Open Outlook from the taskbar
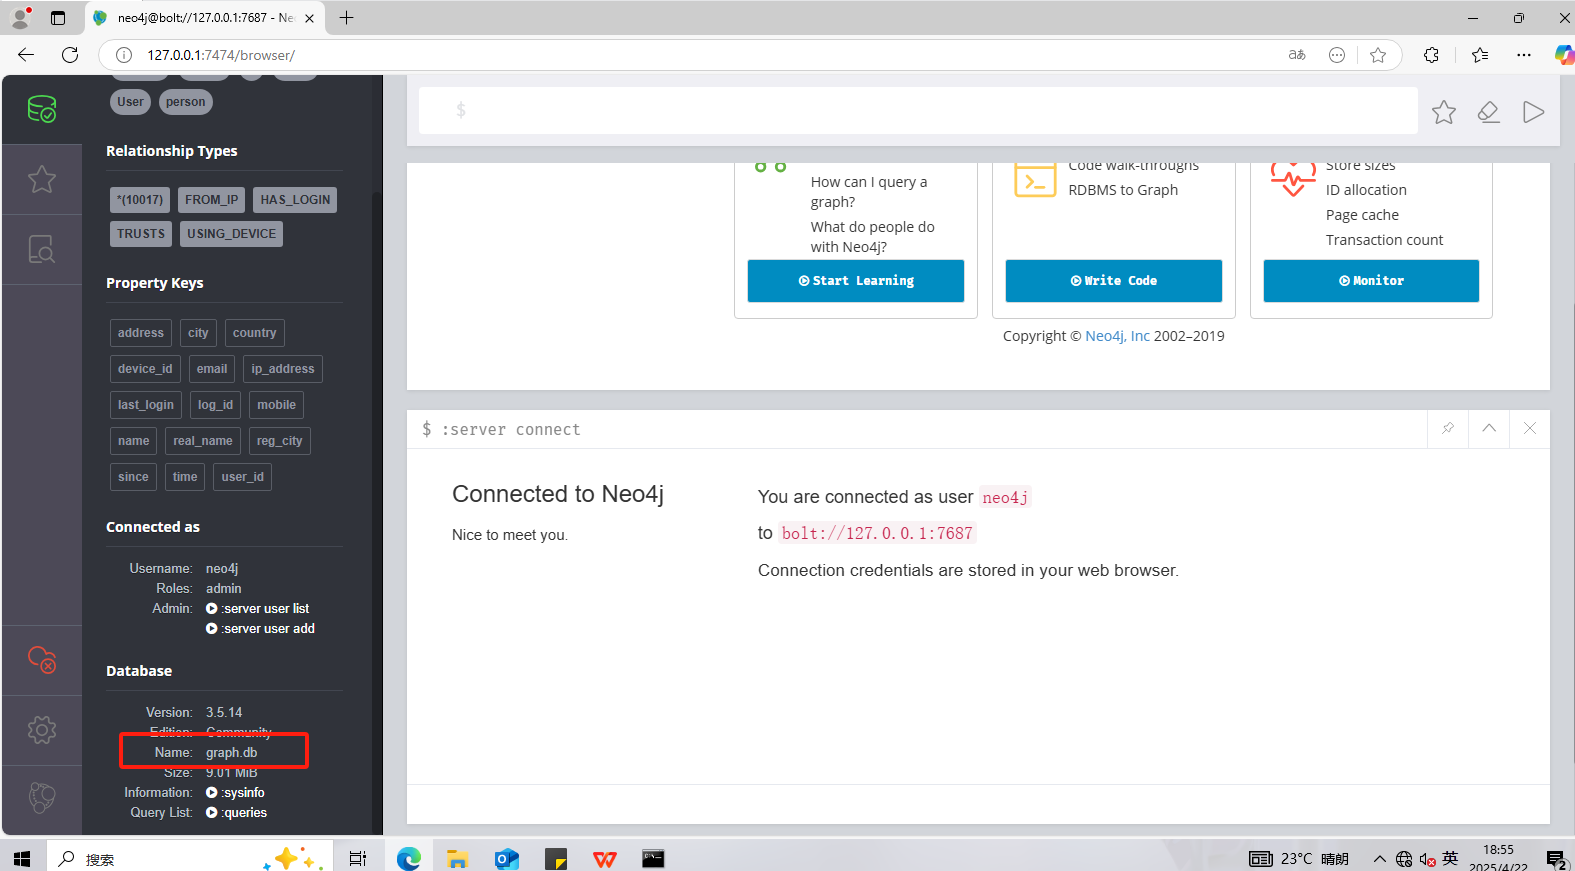 click(507, 859)
